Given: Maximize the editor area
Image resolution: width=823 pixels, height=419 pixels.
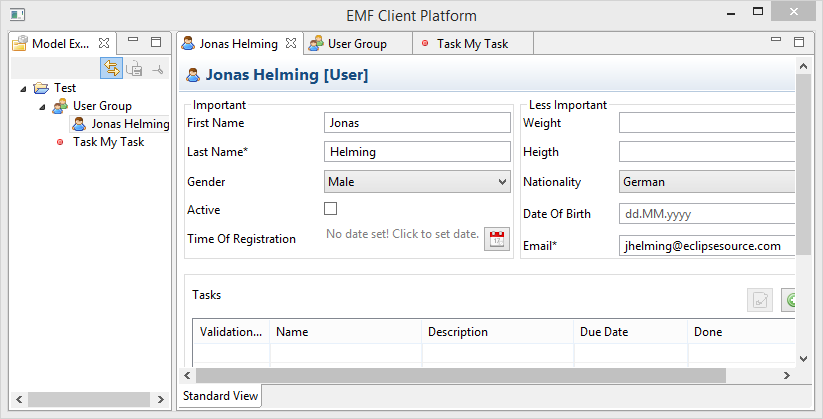Looking at the screenshot, I should click(x=799, y=42).
